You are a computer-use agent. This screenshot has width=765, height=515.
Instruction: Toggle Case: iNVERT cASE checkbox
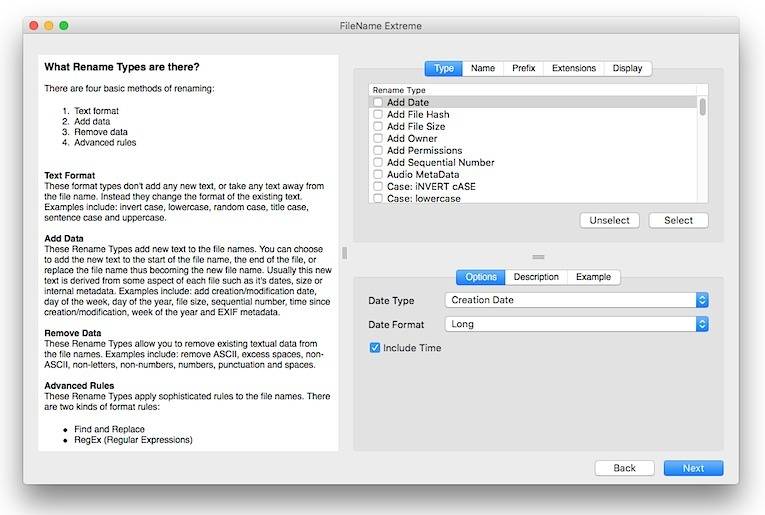(378, 186)
